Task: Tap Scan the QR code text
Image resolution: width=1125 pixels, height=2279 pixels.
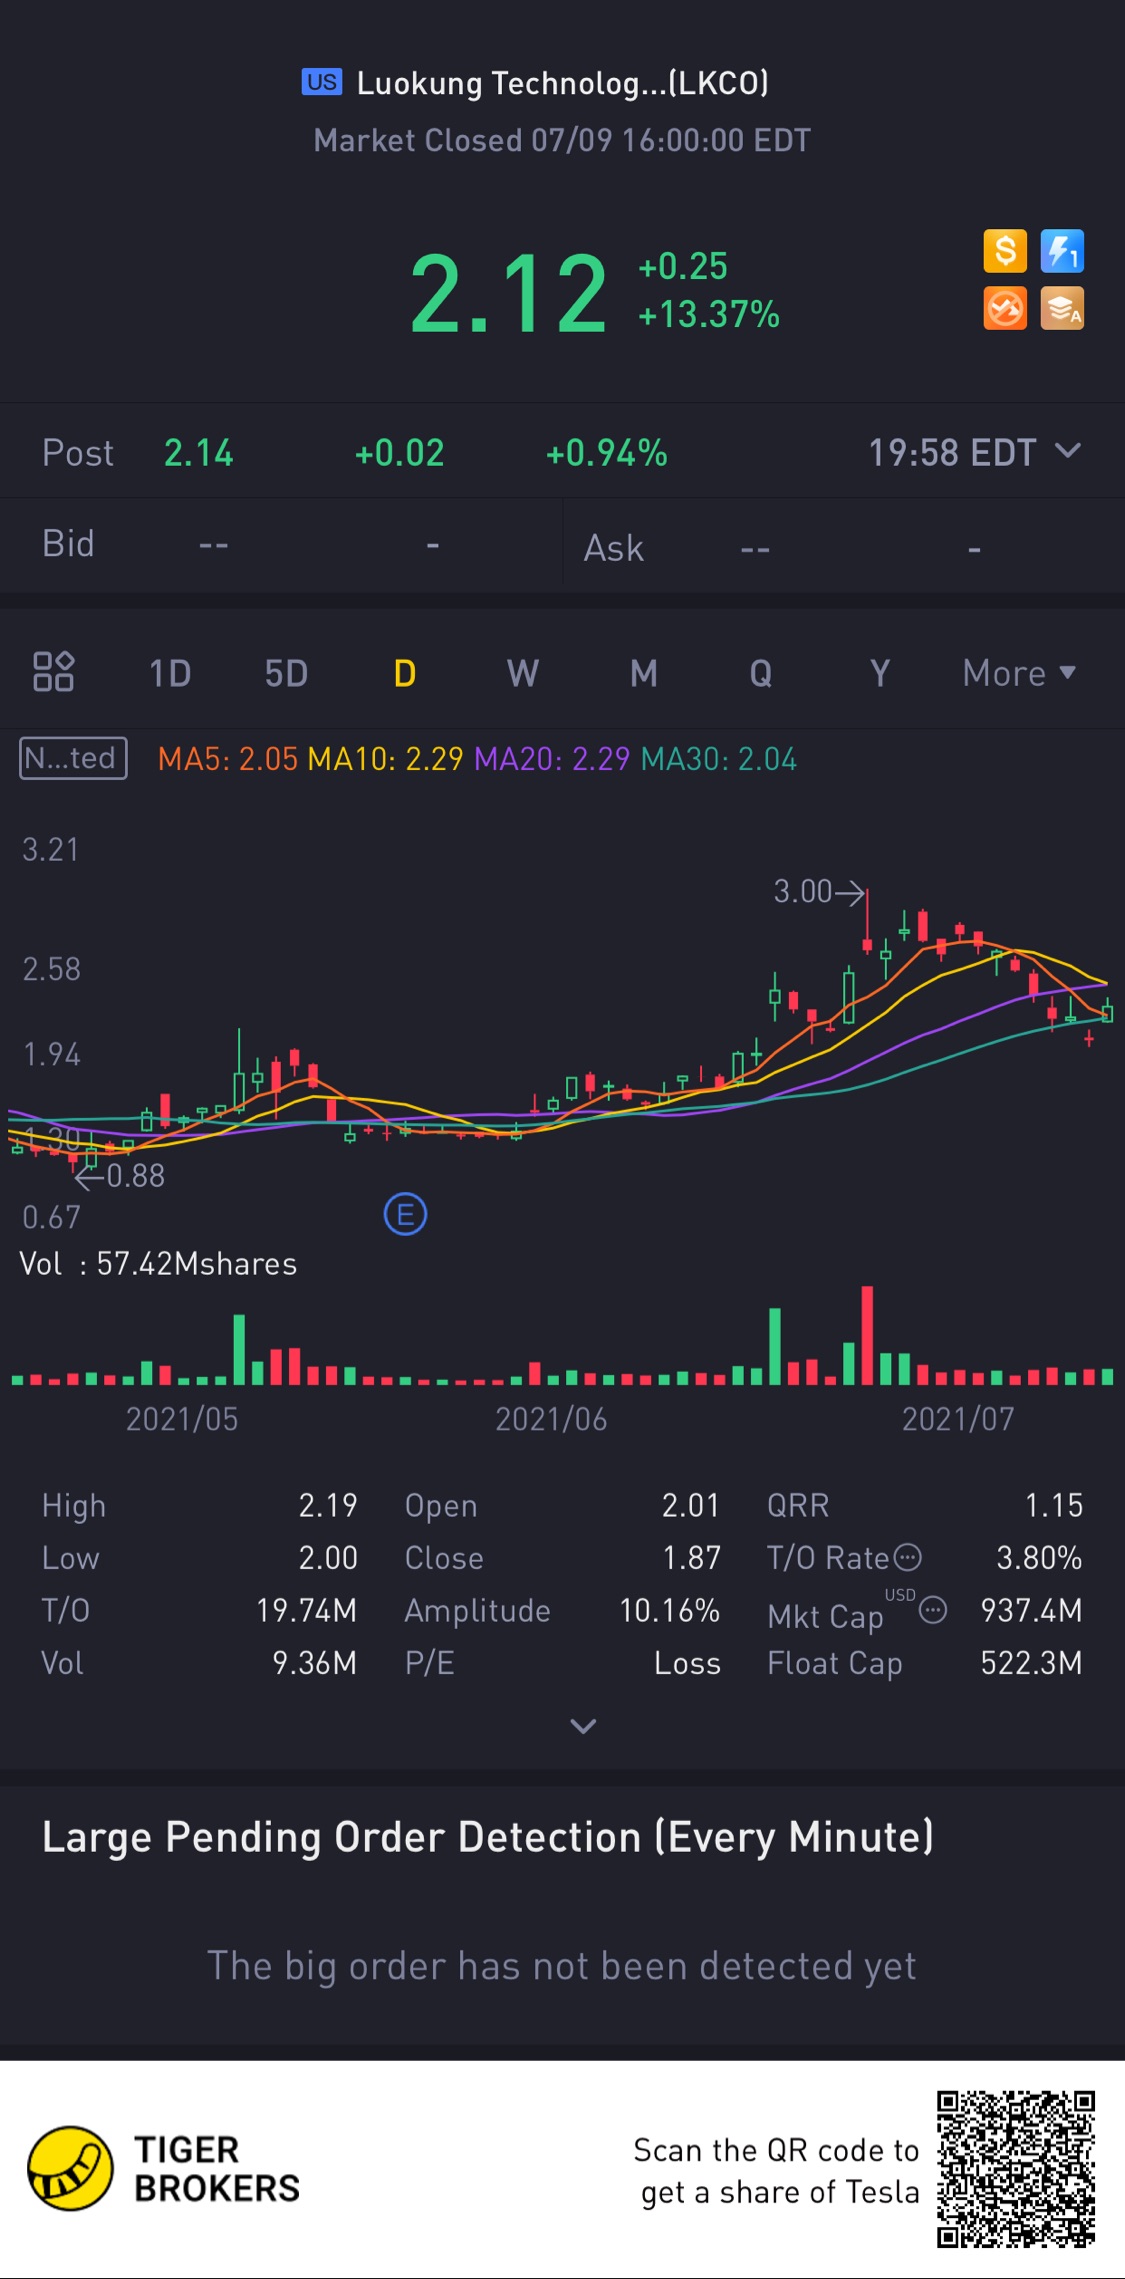Action: point(776,2171)
